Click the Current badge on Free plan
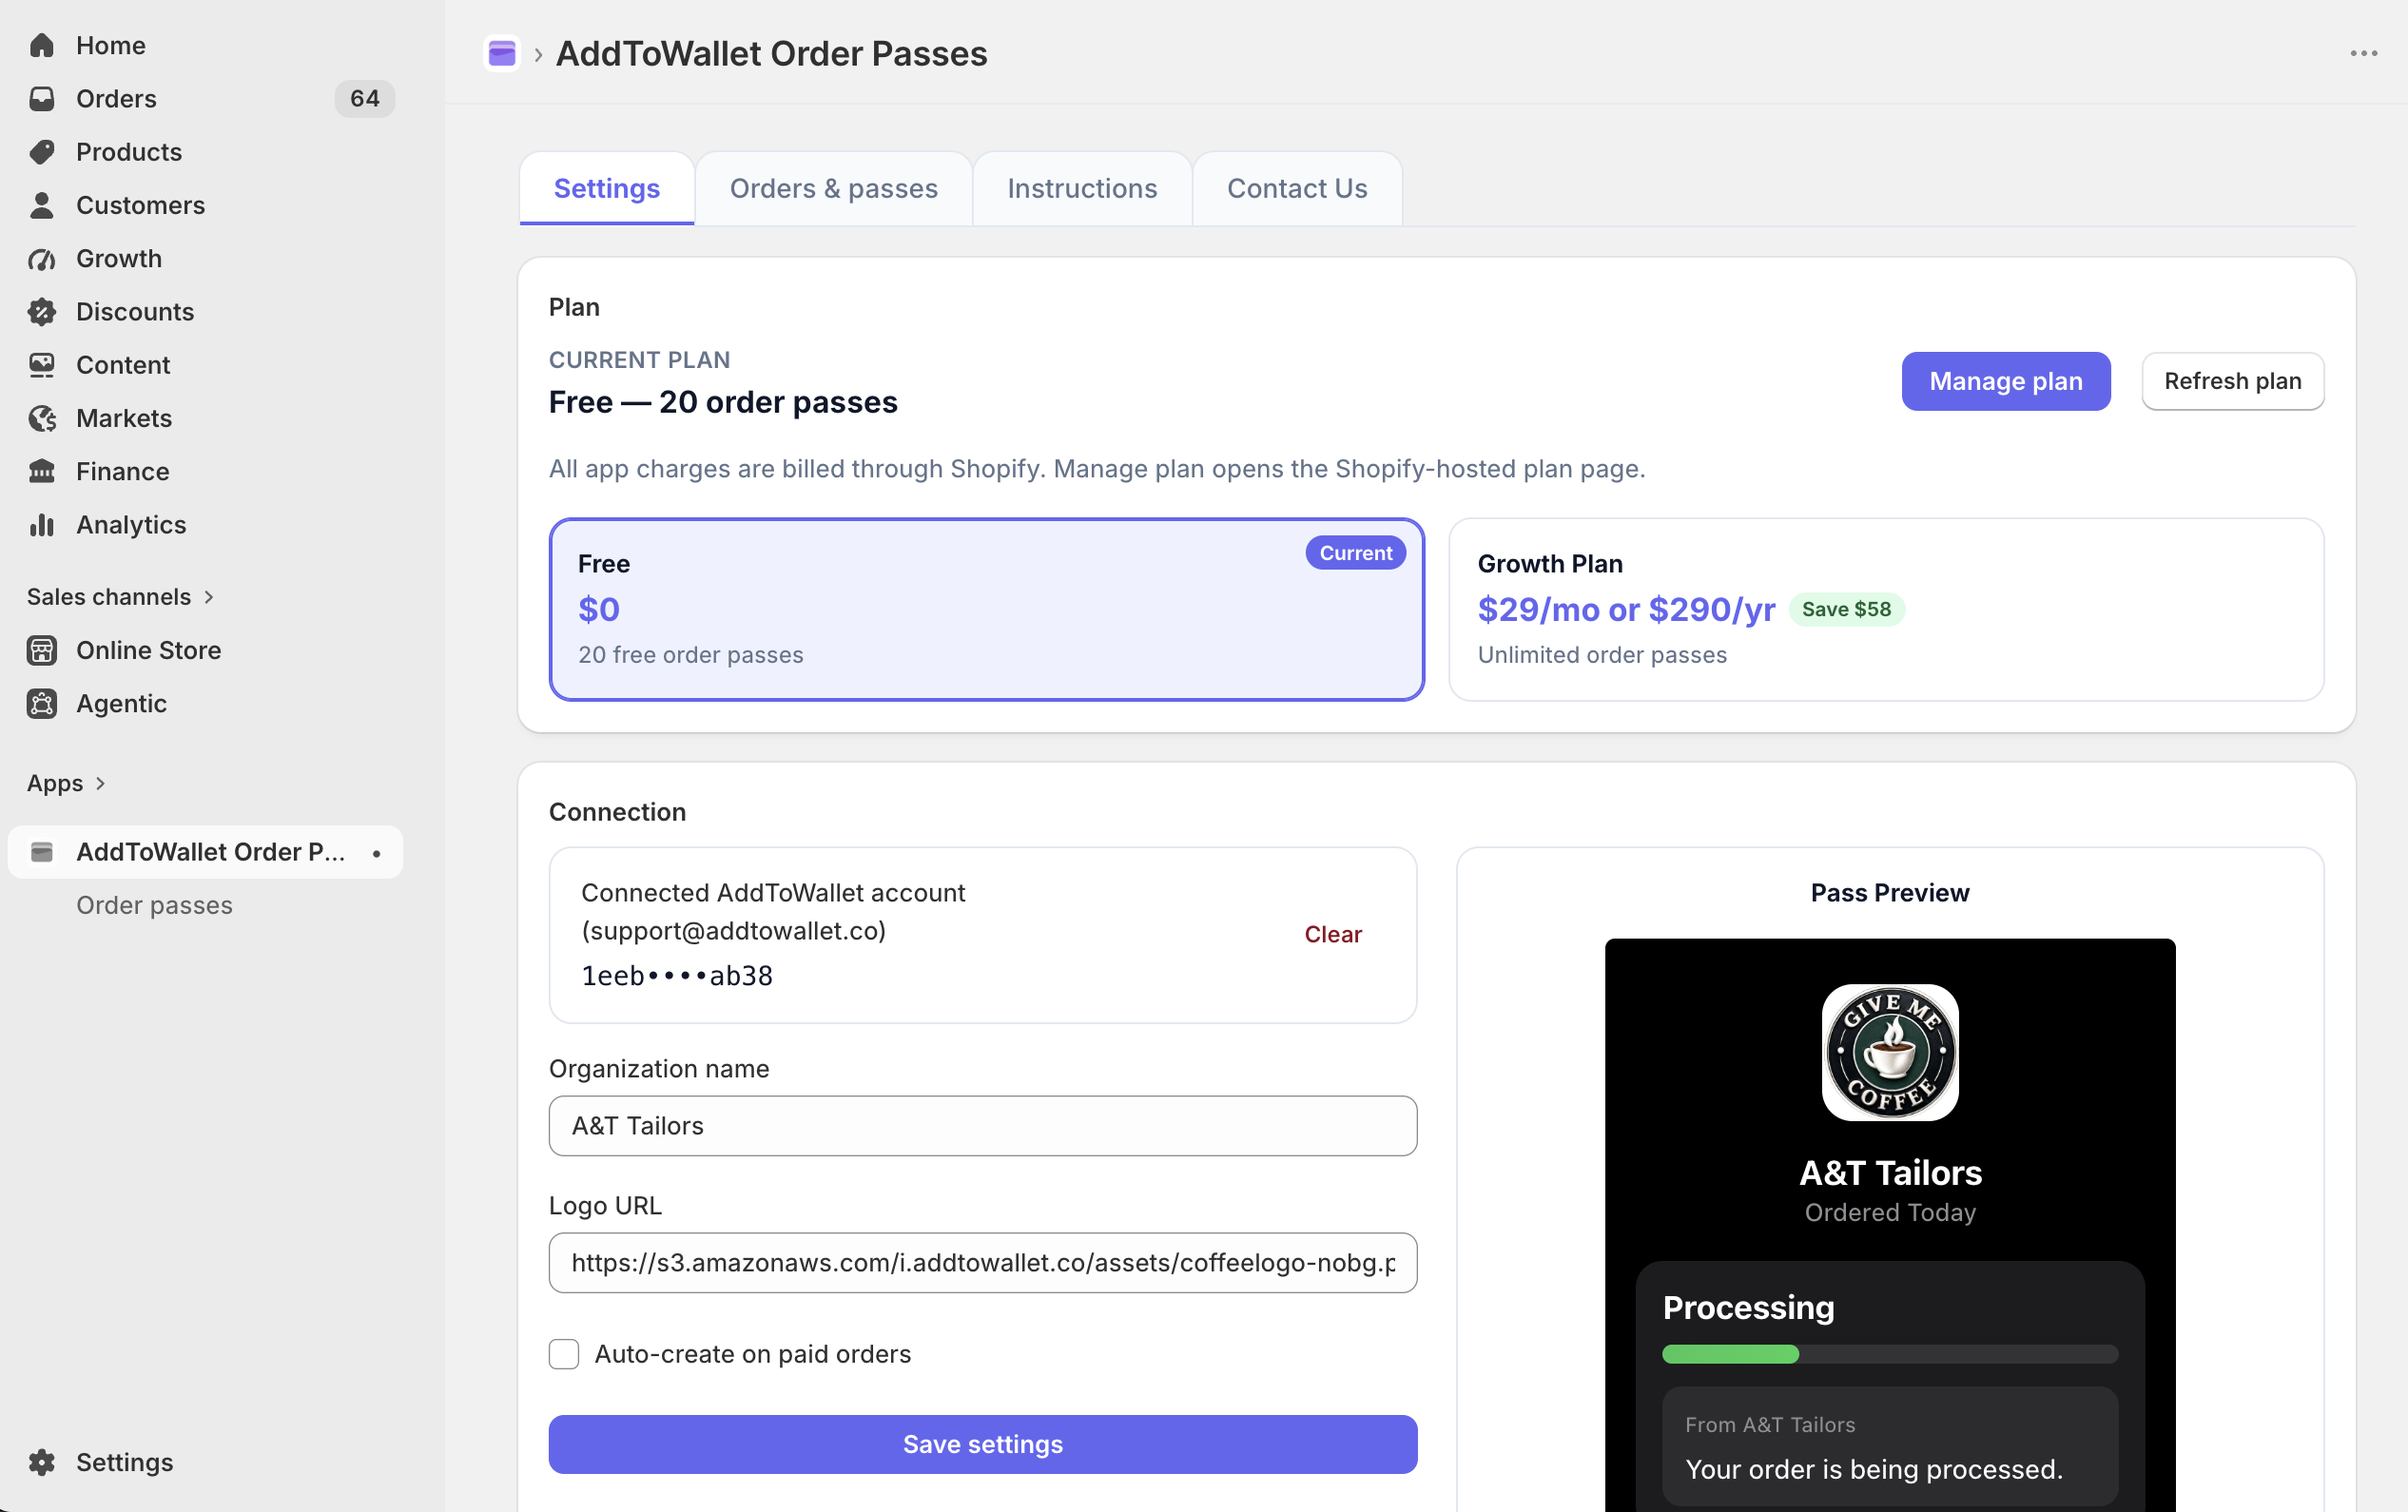 pos(1355,553)
